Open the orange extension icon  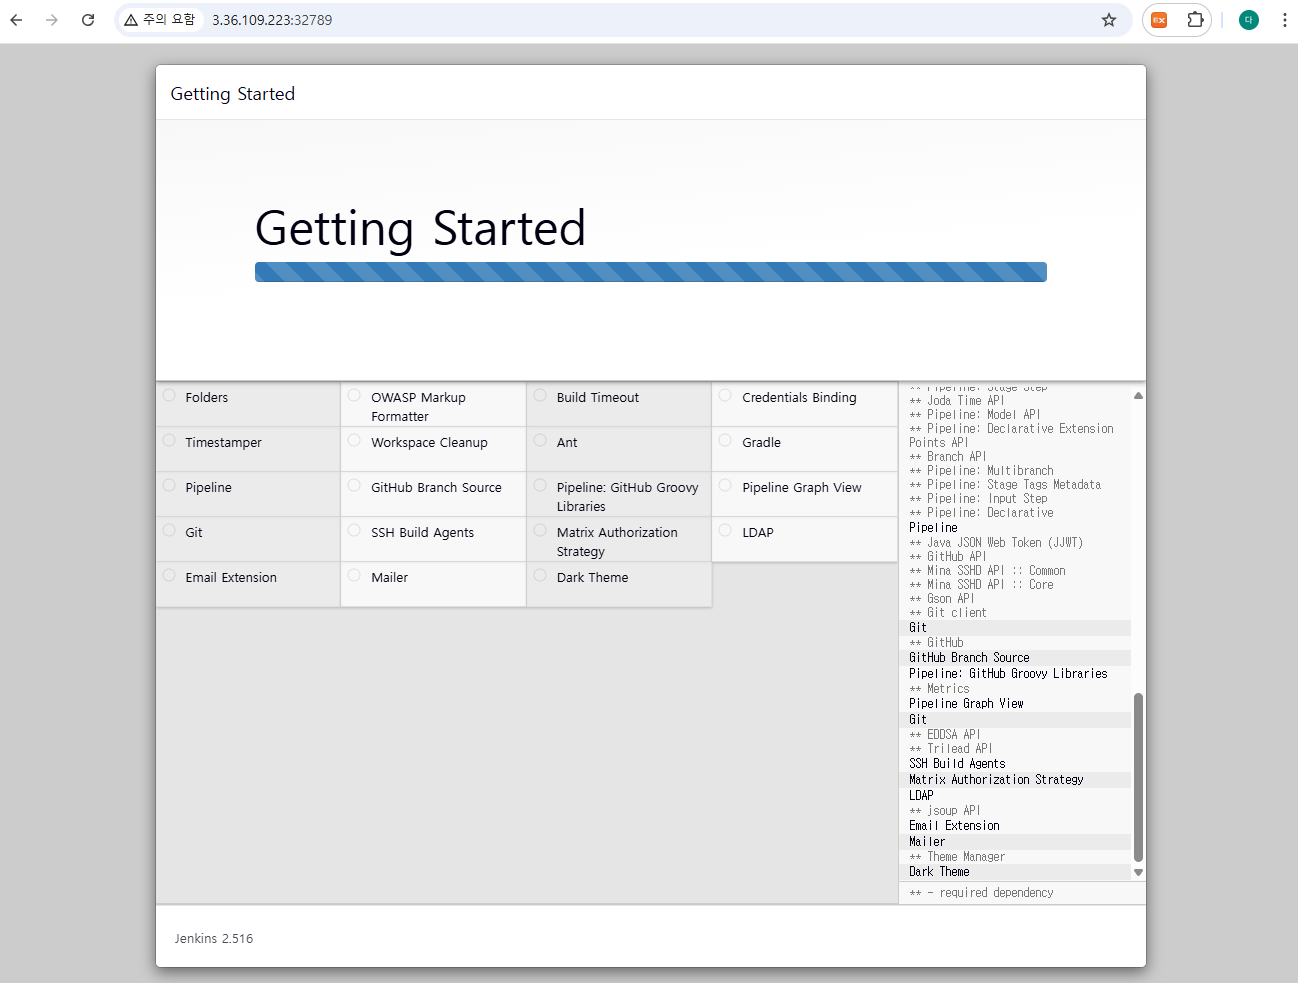[1159, 20]
